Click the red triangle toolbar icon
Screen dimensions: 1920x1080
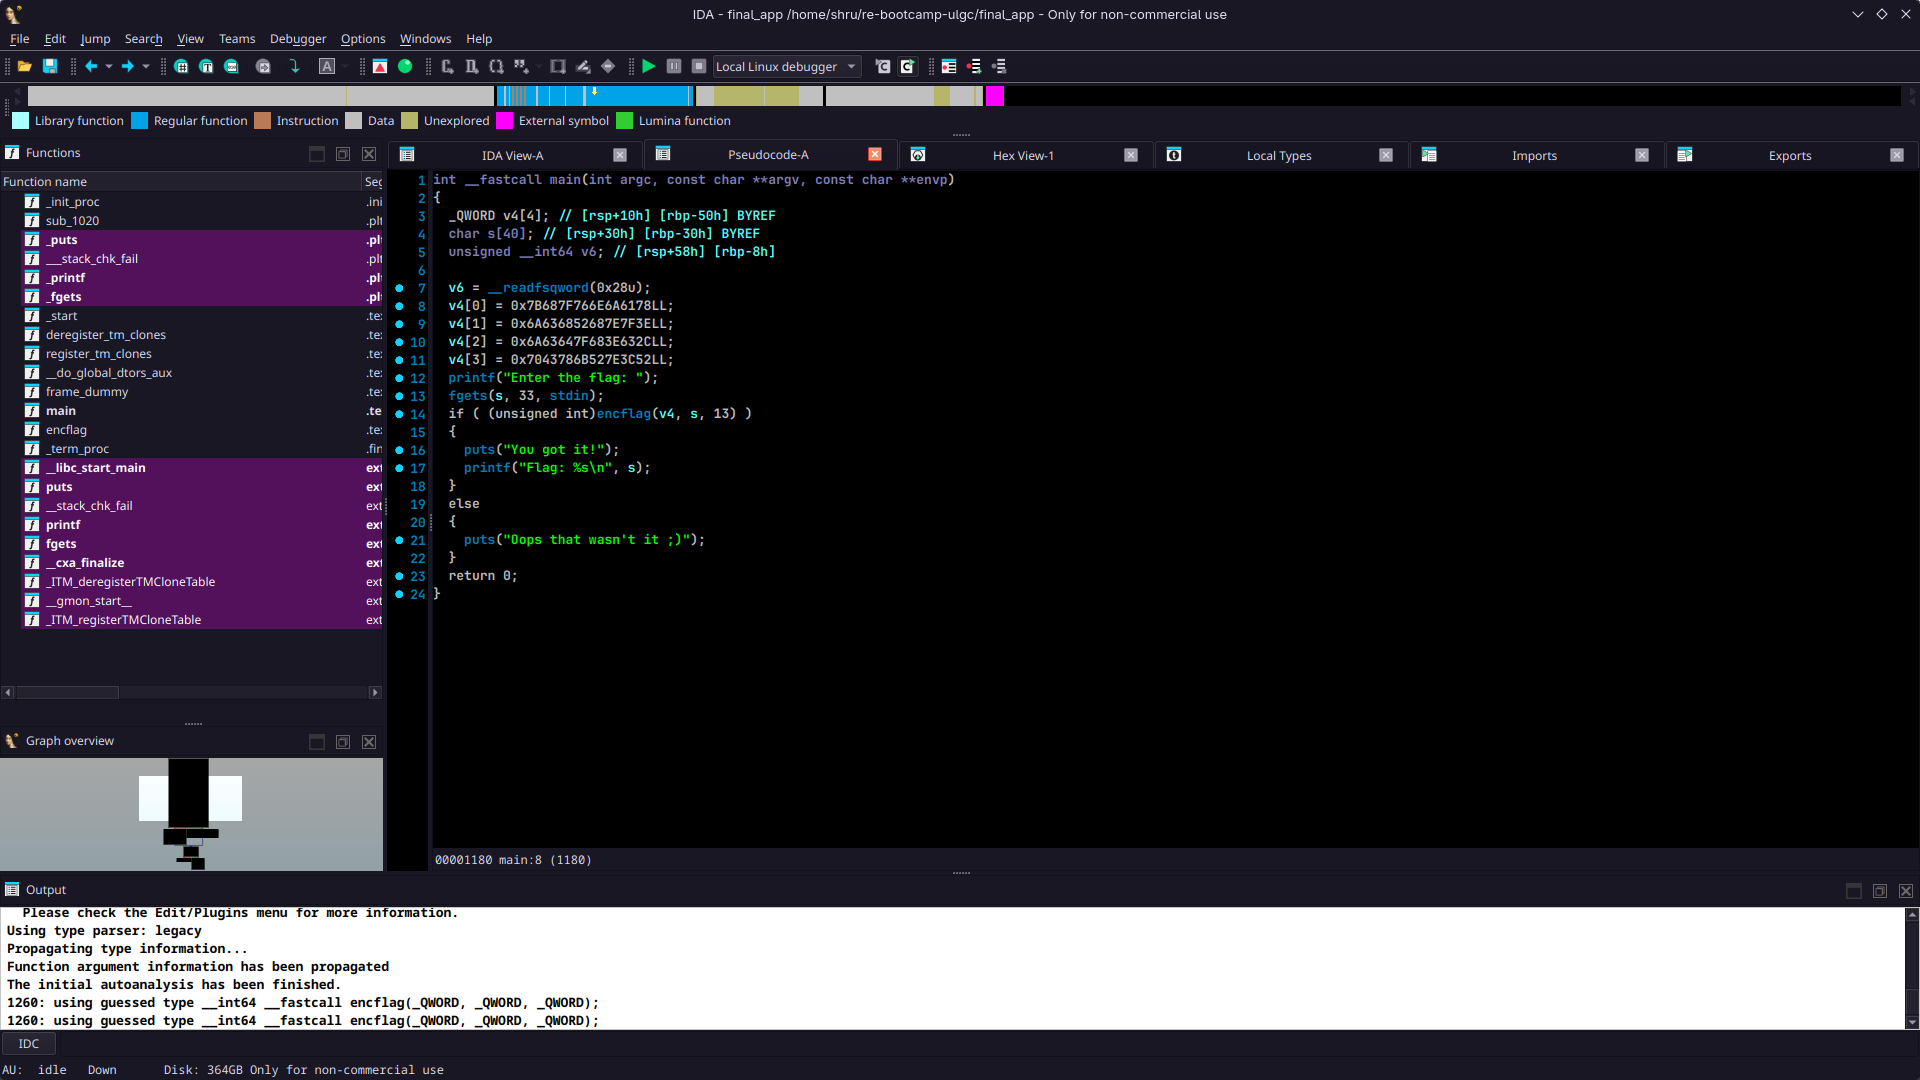click(x=380, y=66)
